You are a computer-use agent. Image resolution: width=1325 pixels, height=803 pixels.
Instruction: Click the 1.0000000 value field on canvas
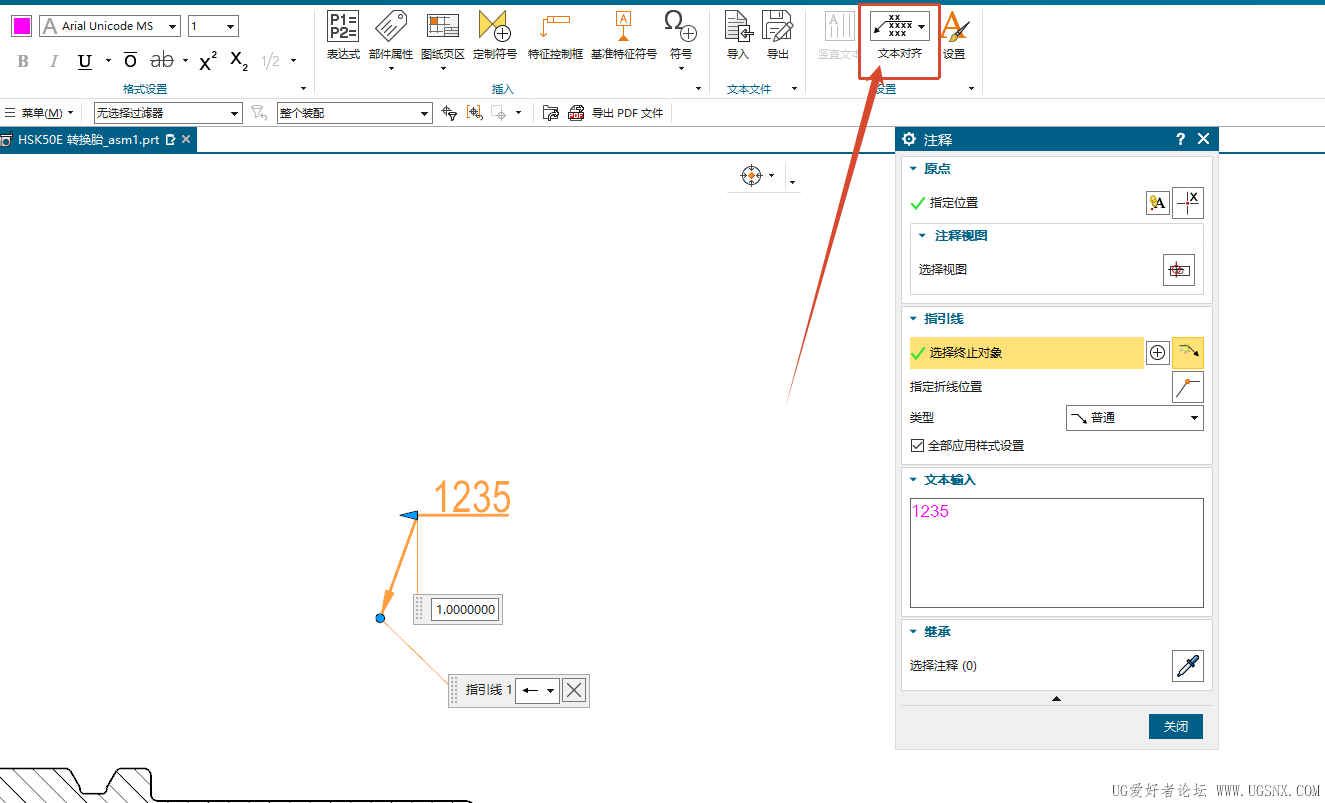point(466,609)
